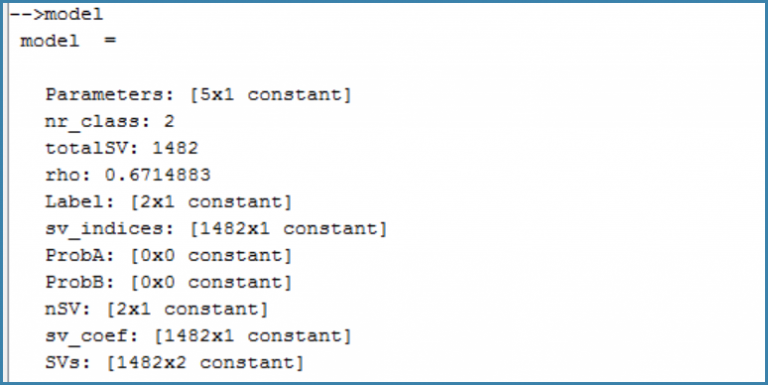Click the [5x1 constant] Parameters value
Viewport: 768px width, 385px height.
(269, 95)
